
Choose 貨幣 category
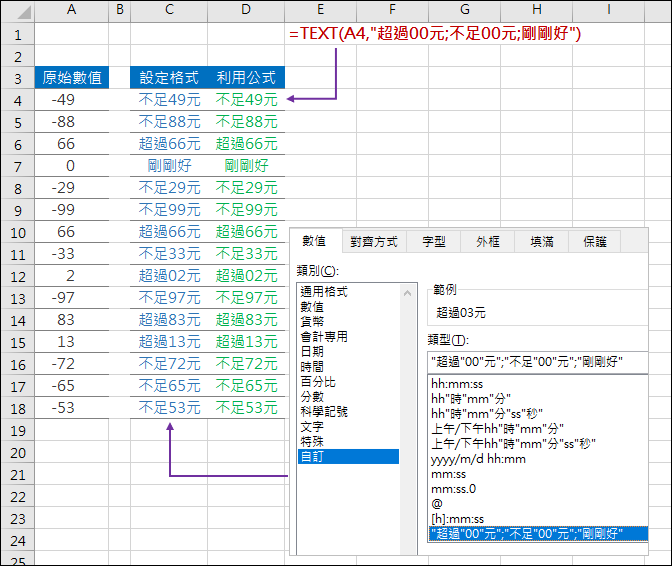[x=348, y=322]
